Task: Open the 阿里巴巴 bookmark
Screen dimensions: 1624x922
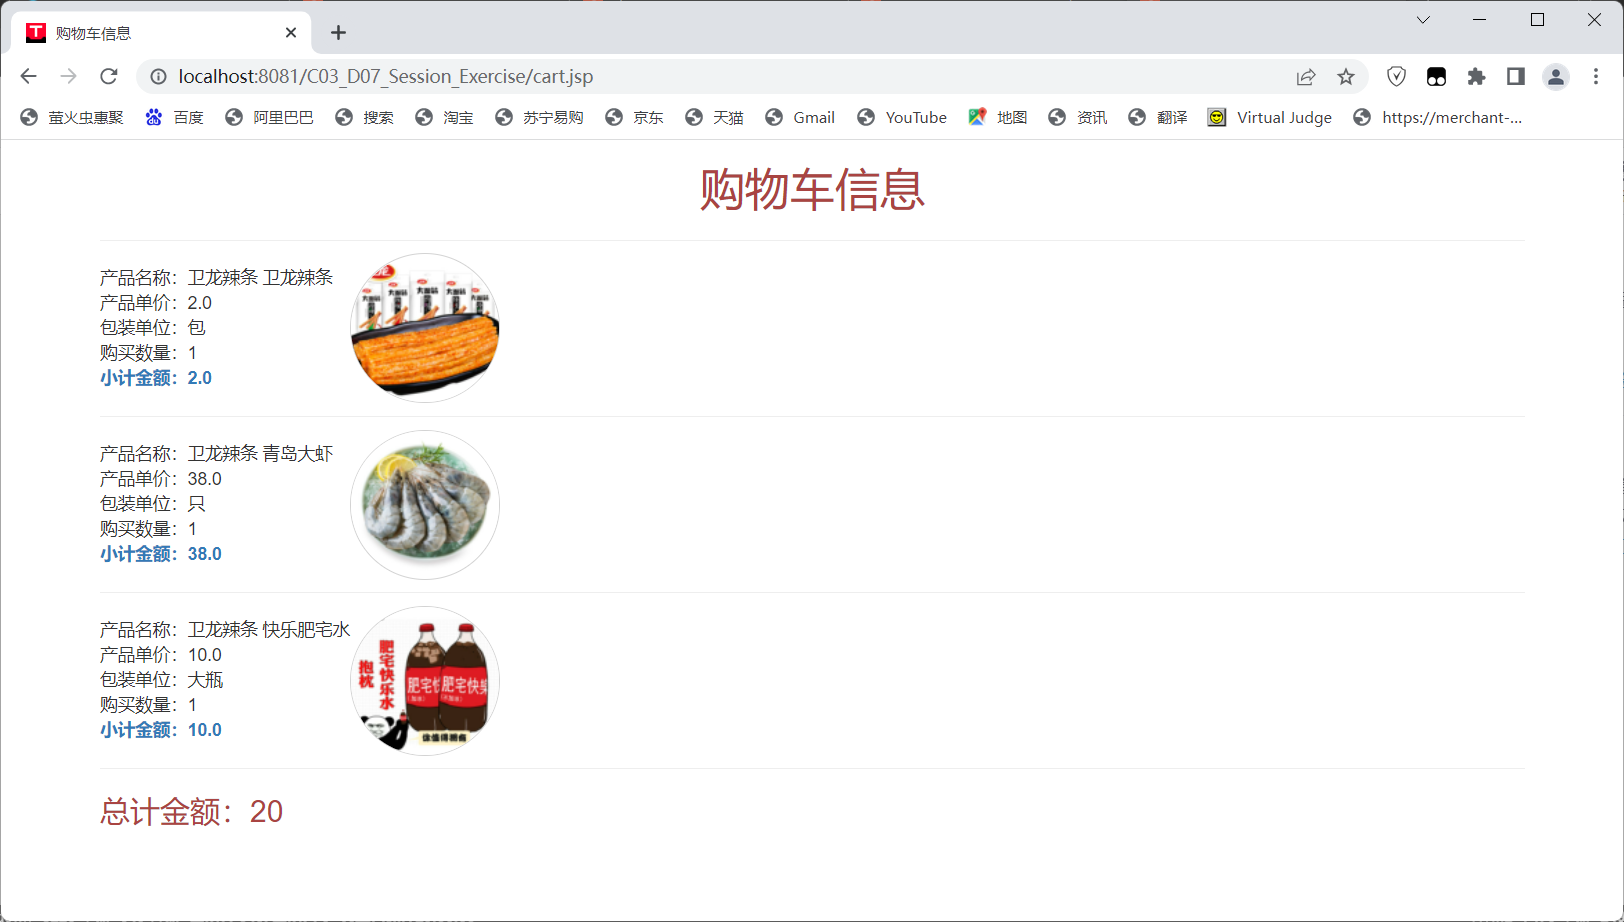Action: 269,117
